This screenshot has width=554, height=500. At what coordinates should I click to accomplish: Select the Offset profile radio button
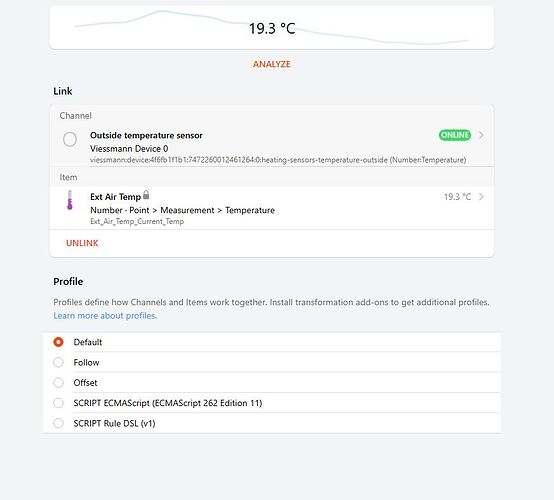coord(58,383)
